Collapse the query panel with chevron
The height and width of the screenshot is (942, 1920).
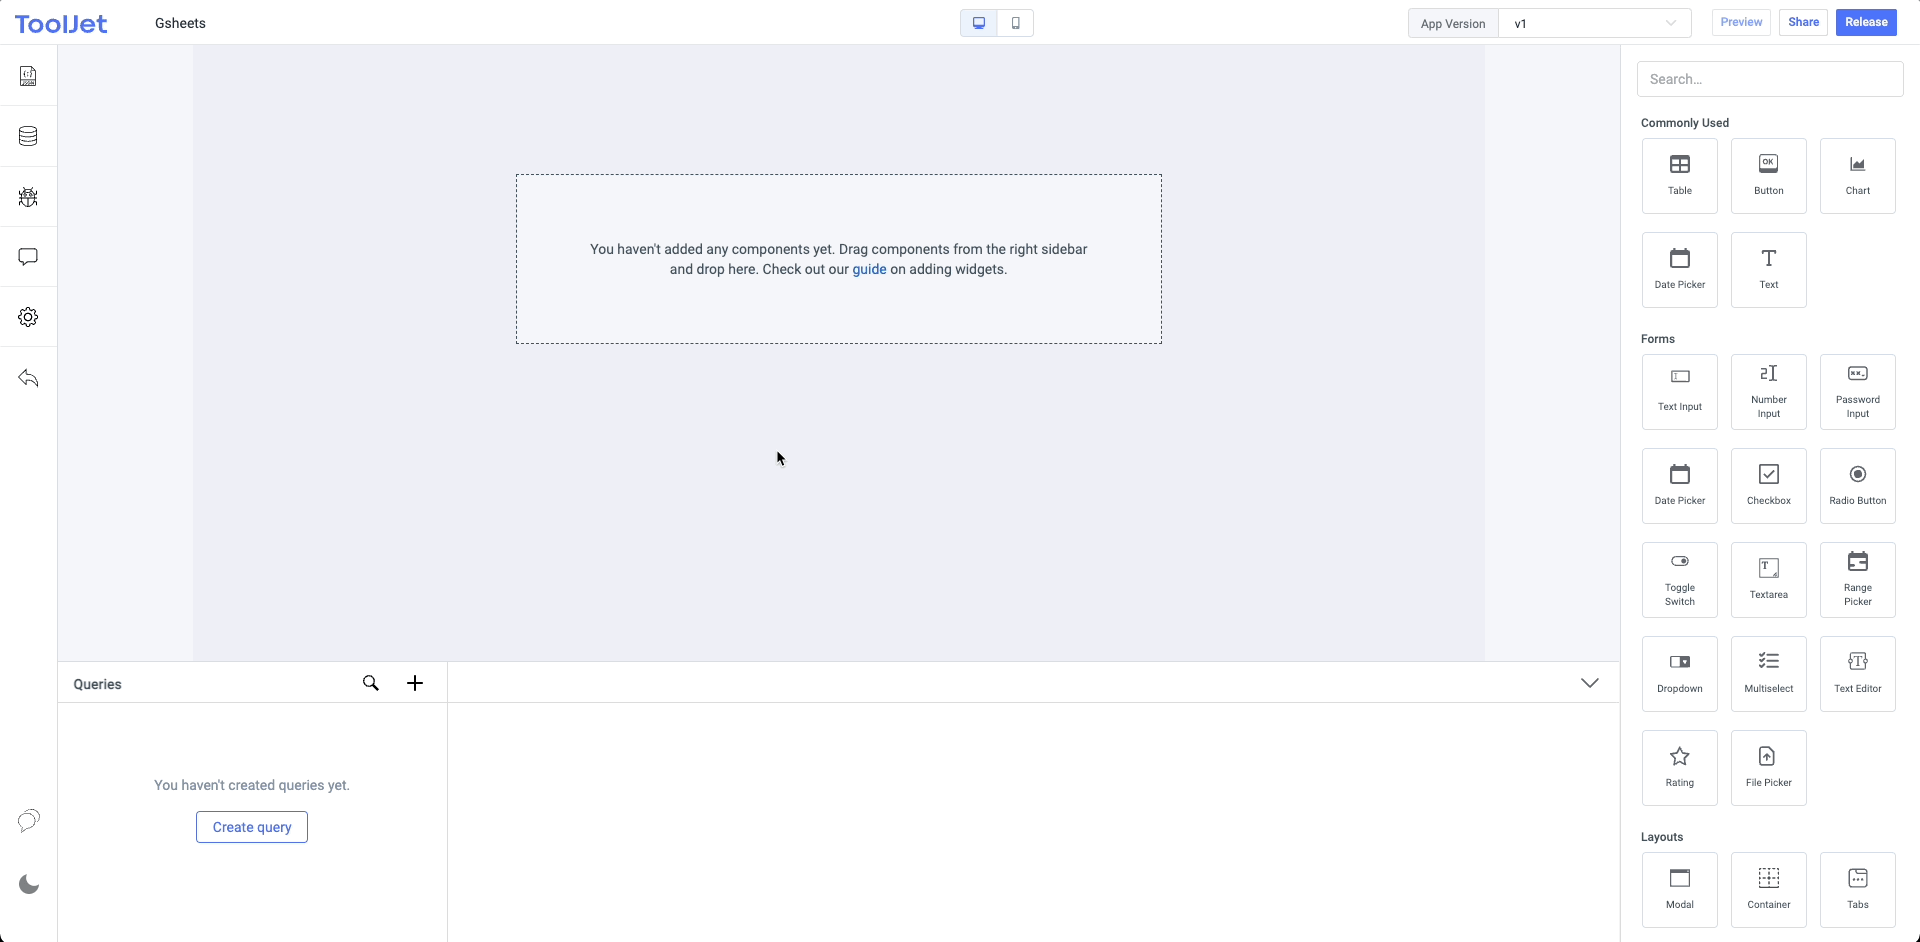pyautogui.click(x=1589, y=683)
